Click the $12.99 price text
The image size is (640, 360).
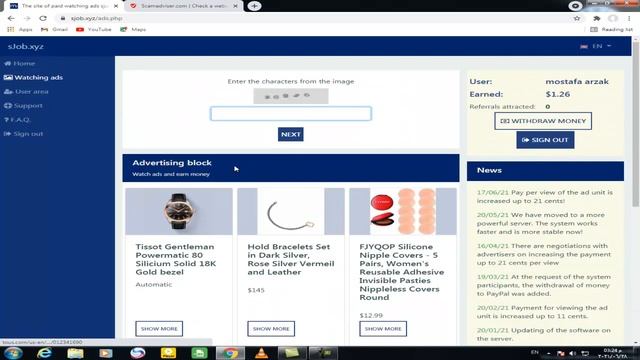pos(371,315)
